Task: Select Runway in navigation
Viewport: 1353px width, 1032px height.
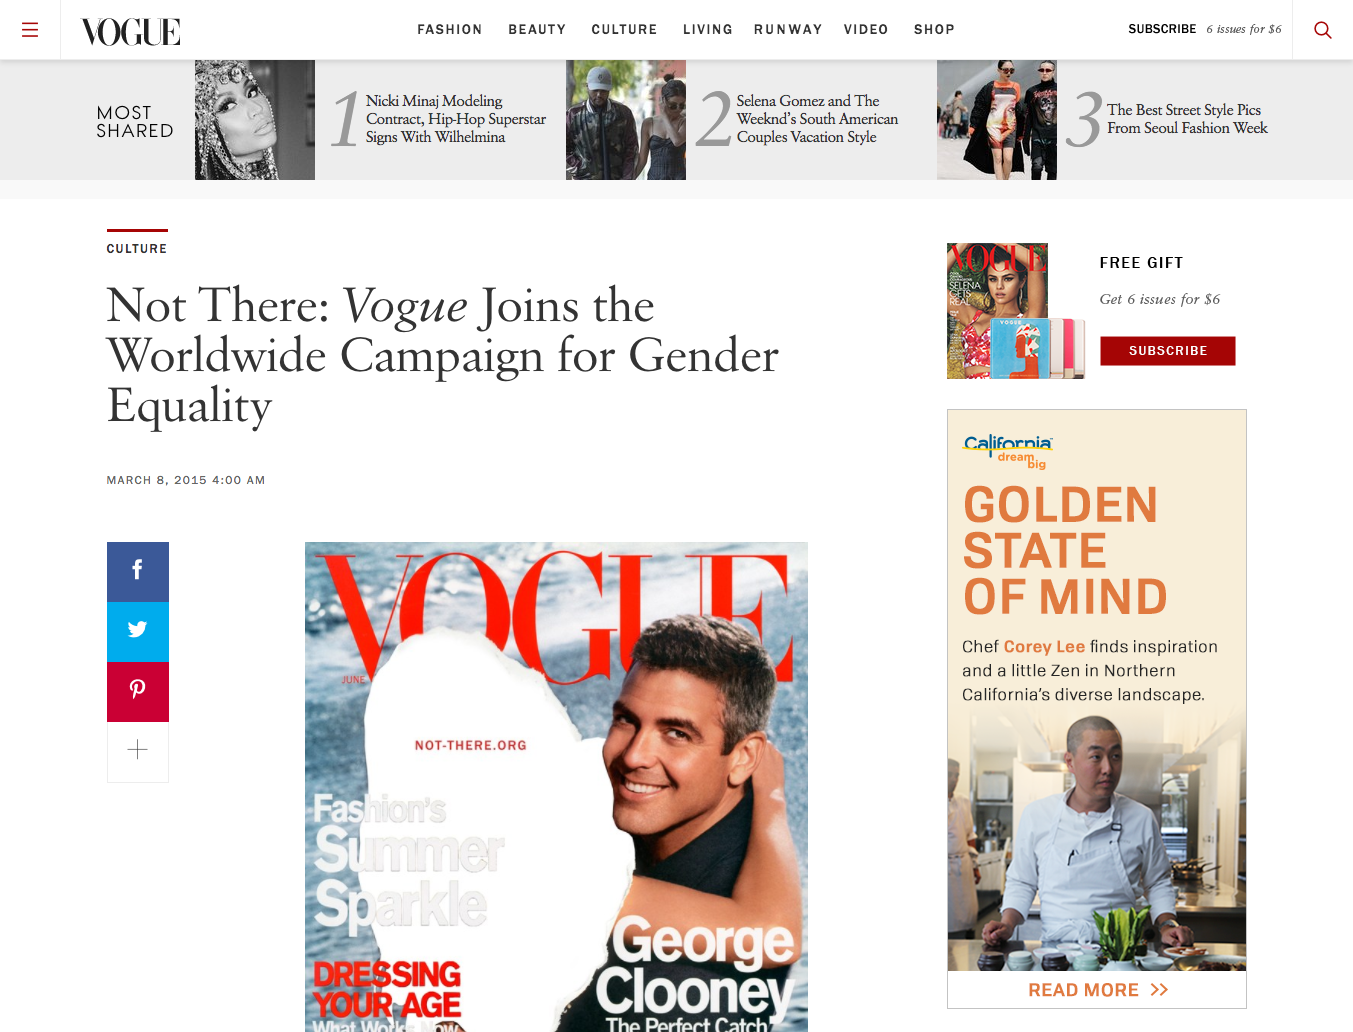Action: 788,30
